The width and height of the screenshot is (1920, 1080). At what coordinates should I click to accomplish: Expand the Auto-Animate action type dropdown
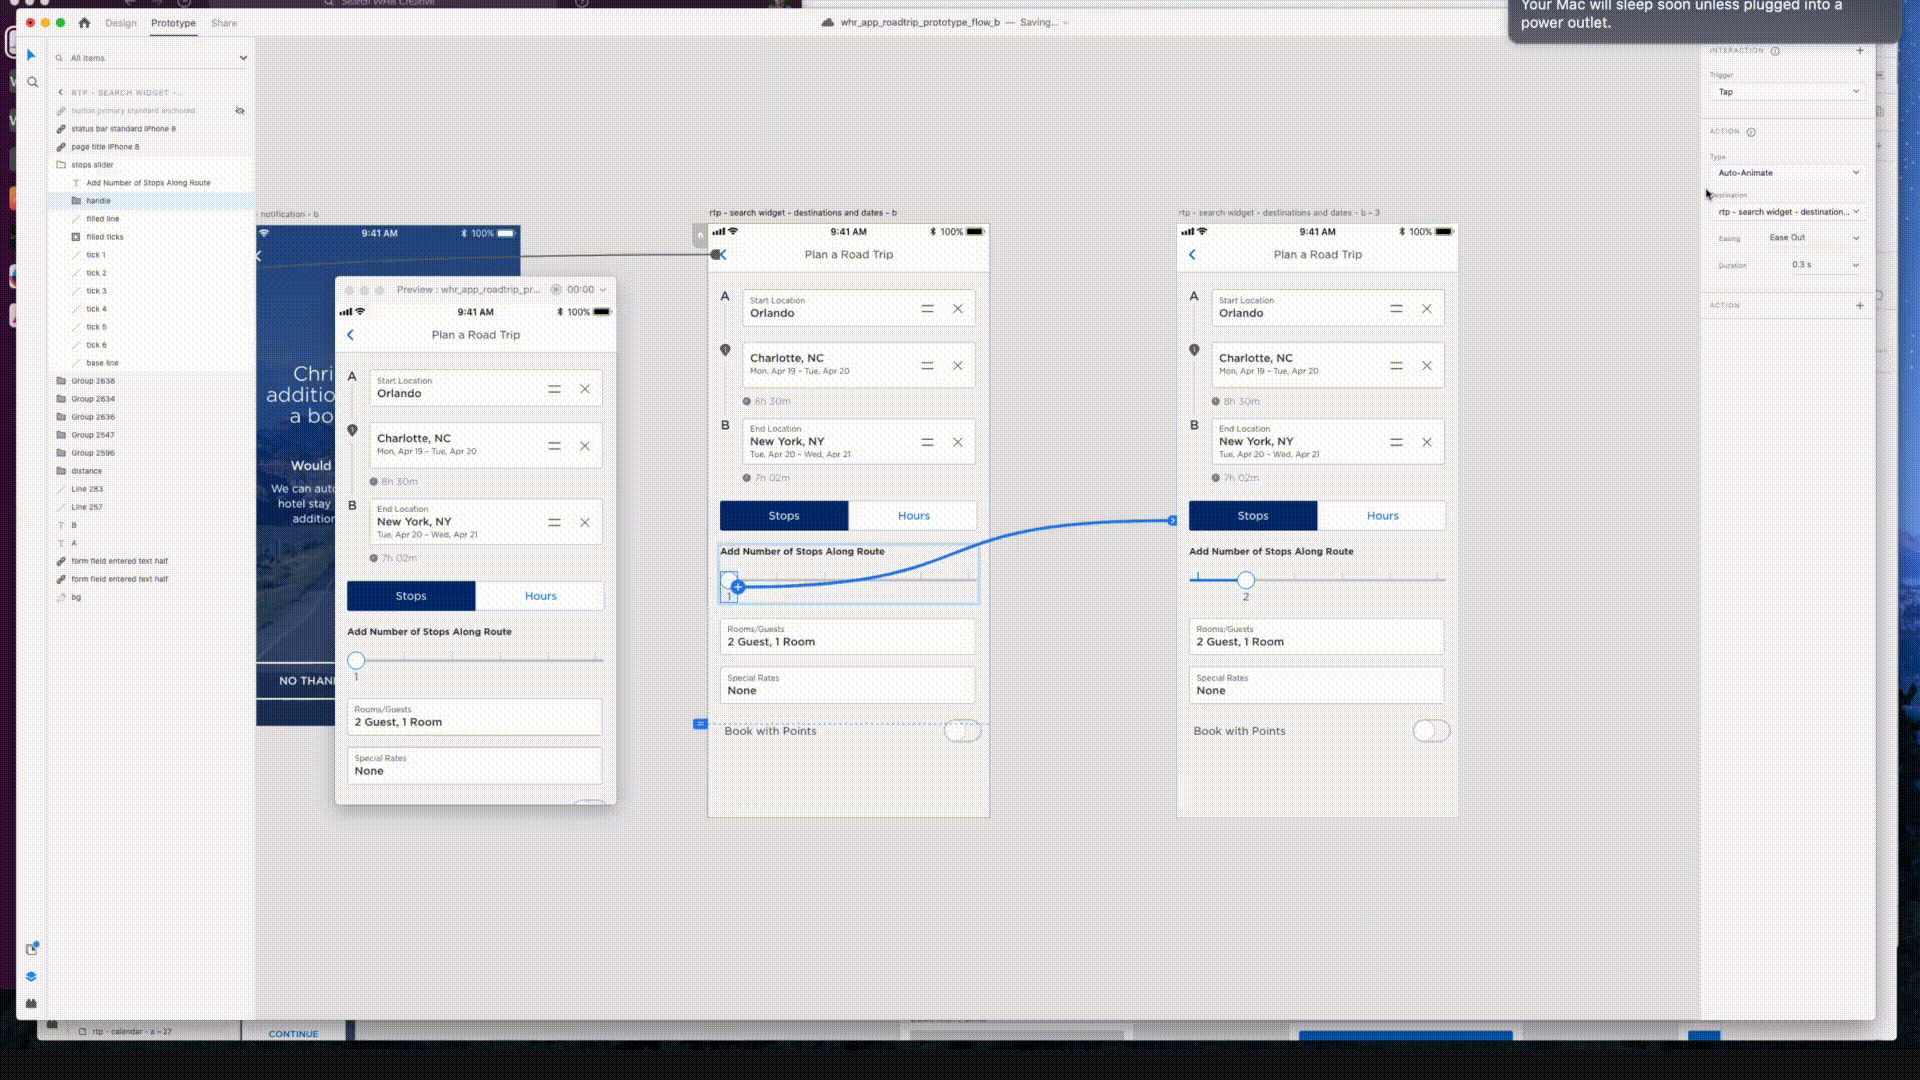click(1787, 173)
